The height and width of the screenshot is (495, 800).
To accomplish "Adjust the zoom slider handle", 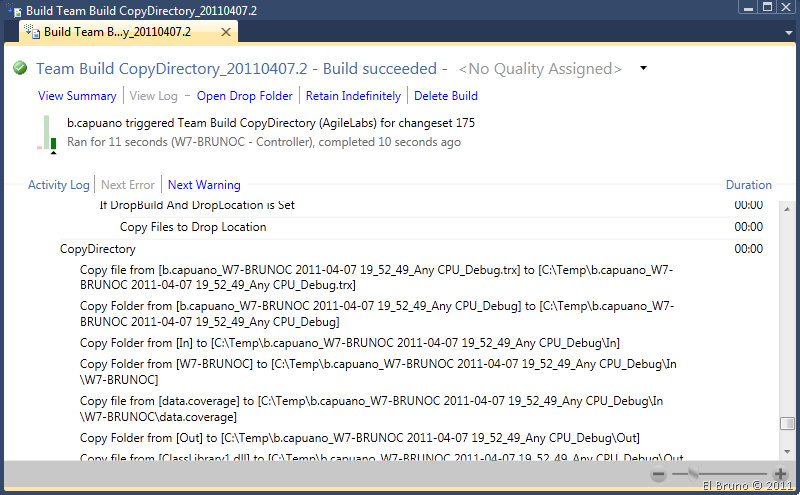I will pos(693,474).
